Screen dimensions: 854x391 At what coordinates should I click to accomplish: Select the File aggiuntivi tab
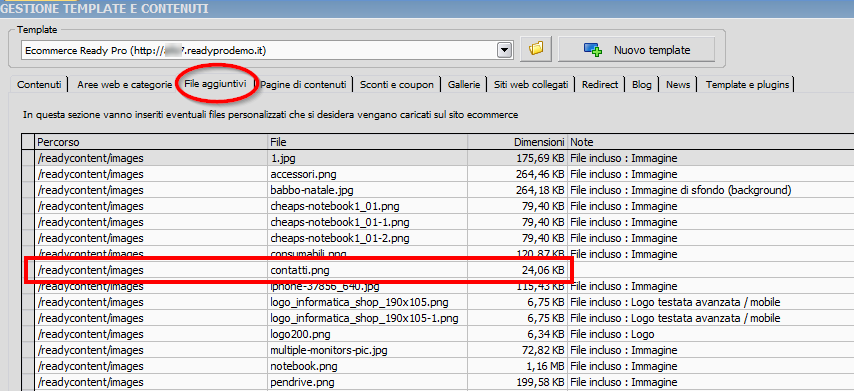(216, 84)
